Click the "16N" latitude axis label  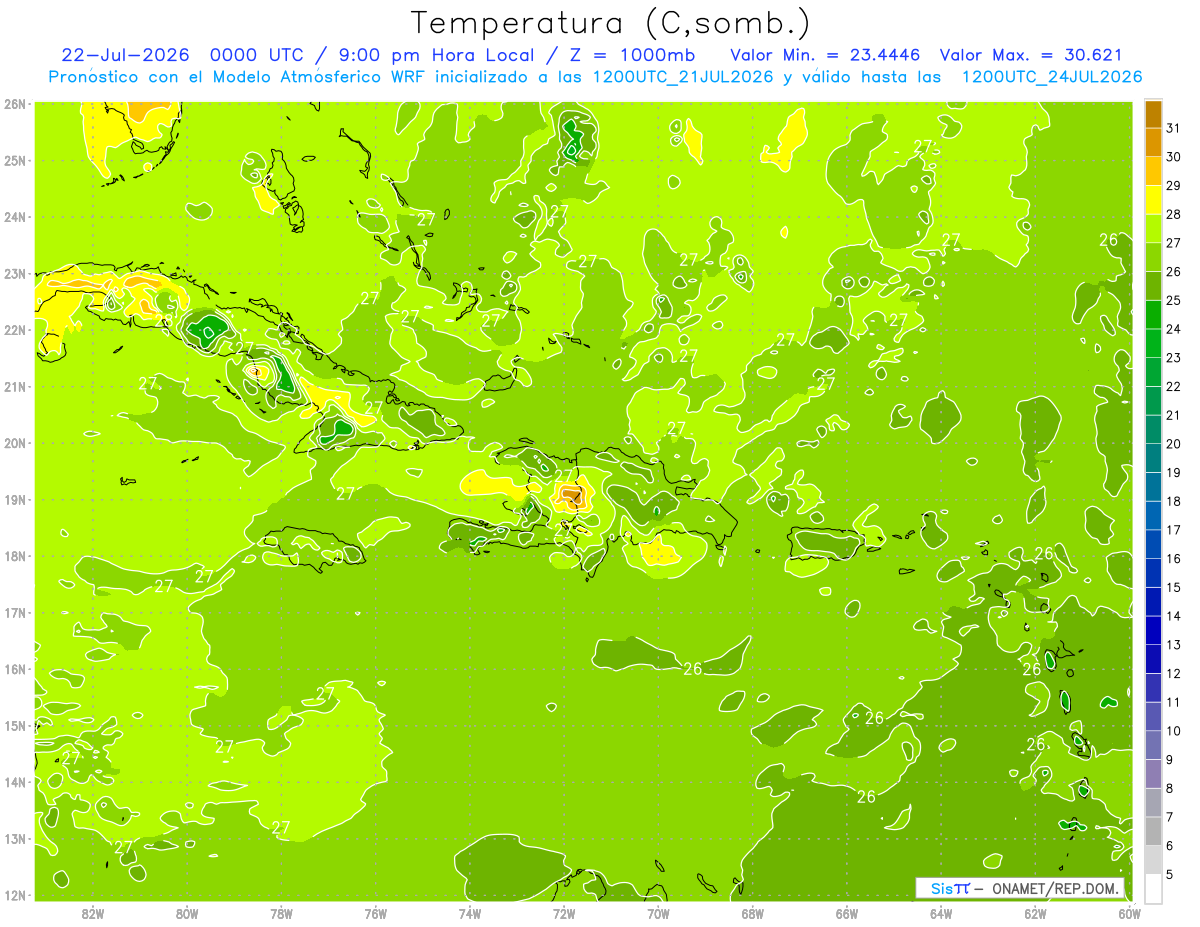pyautogui.click(x=14, y=669)
